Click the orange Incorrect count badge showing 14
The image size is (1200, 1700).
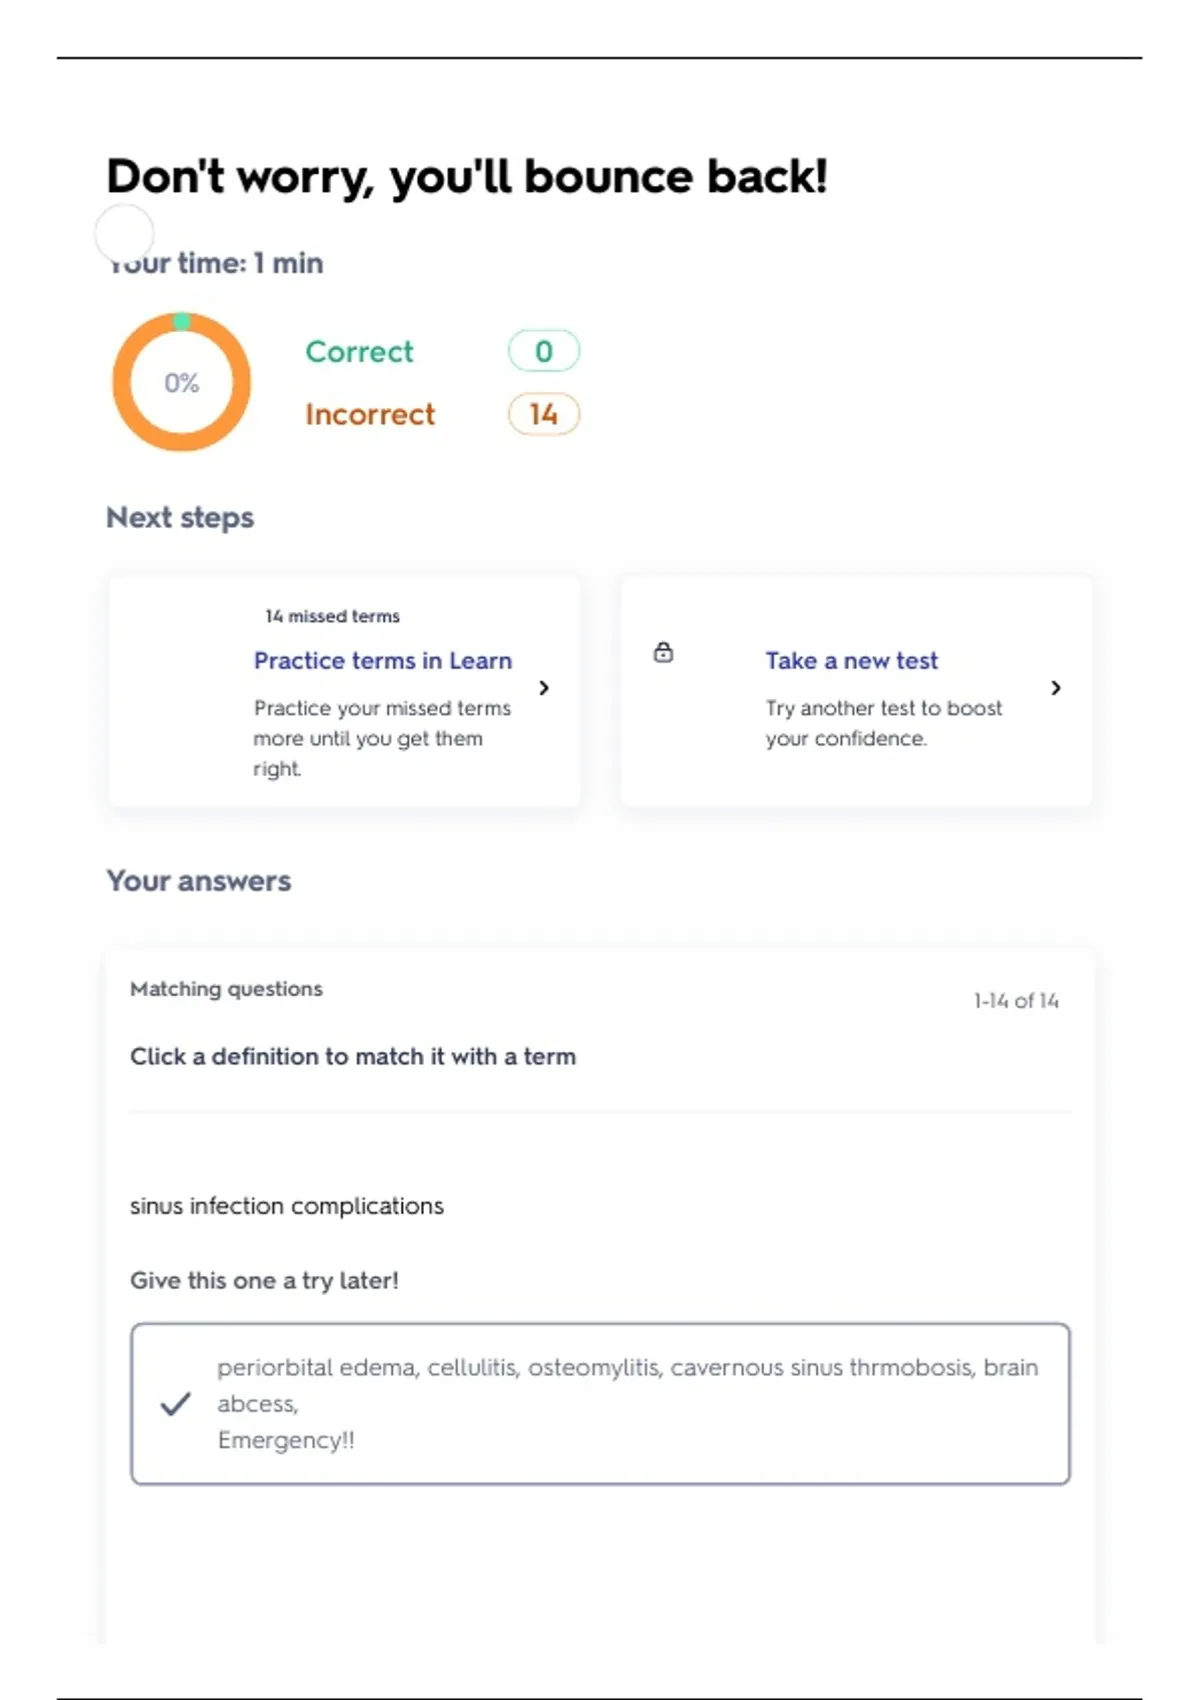point(543,414)
